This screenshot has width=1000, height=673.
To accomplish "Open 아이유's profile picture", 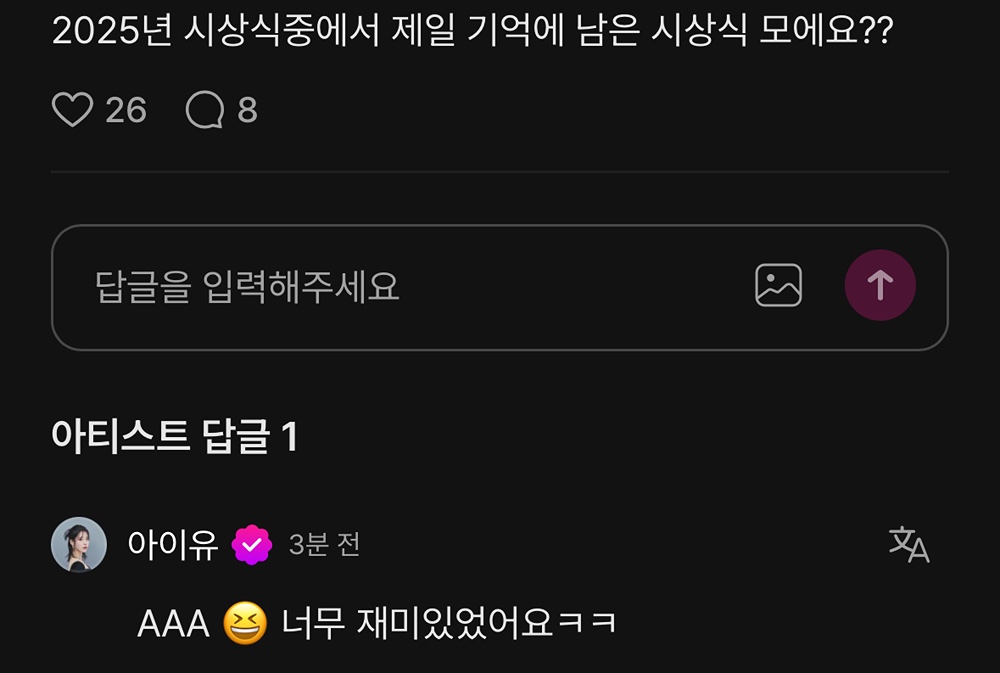I will click(x=79, y=544).
